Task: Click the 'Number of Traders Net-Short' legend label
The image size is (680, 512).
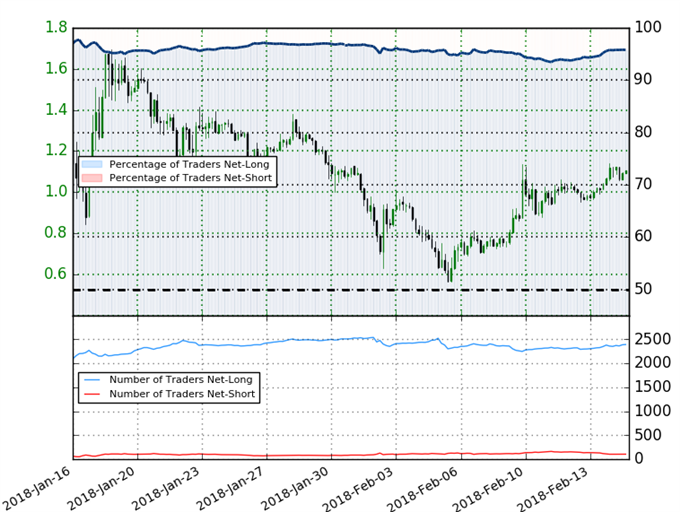Action: [x=182, y=394]
